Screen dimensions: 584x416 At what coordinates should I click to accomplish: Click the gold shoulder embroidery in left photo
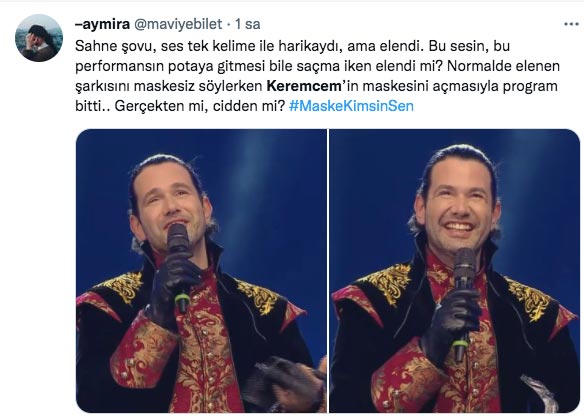(x=123, y=286)
